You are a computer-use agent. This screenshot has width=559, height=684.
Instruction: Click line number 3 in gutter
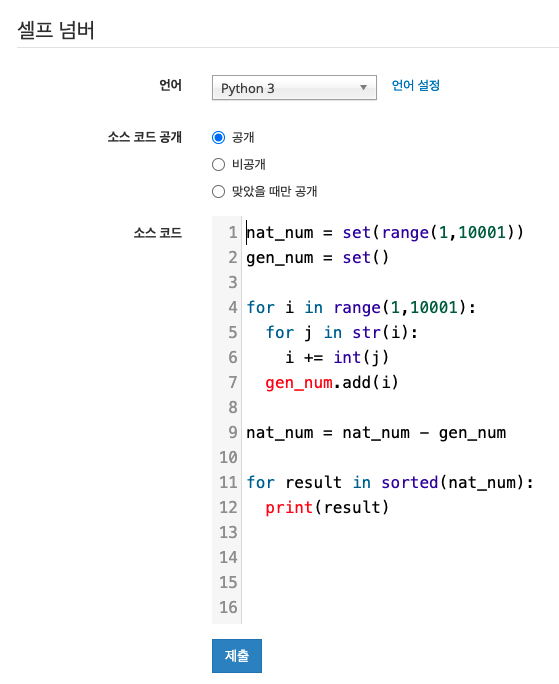233,283
